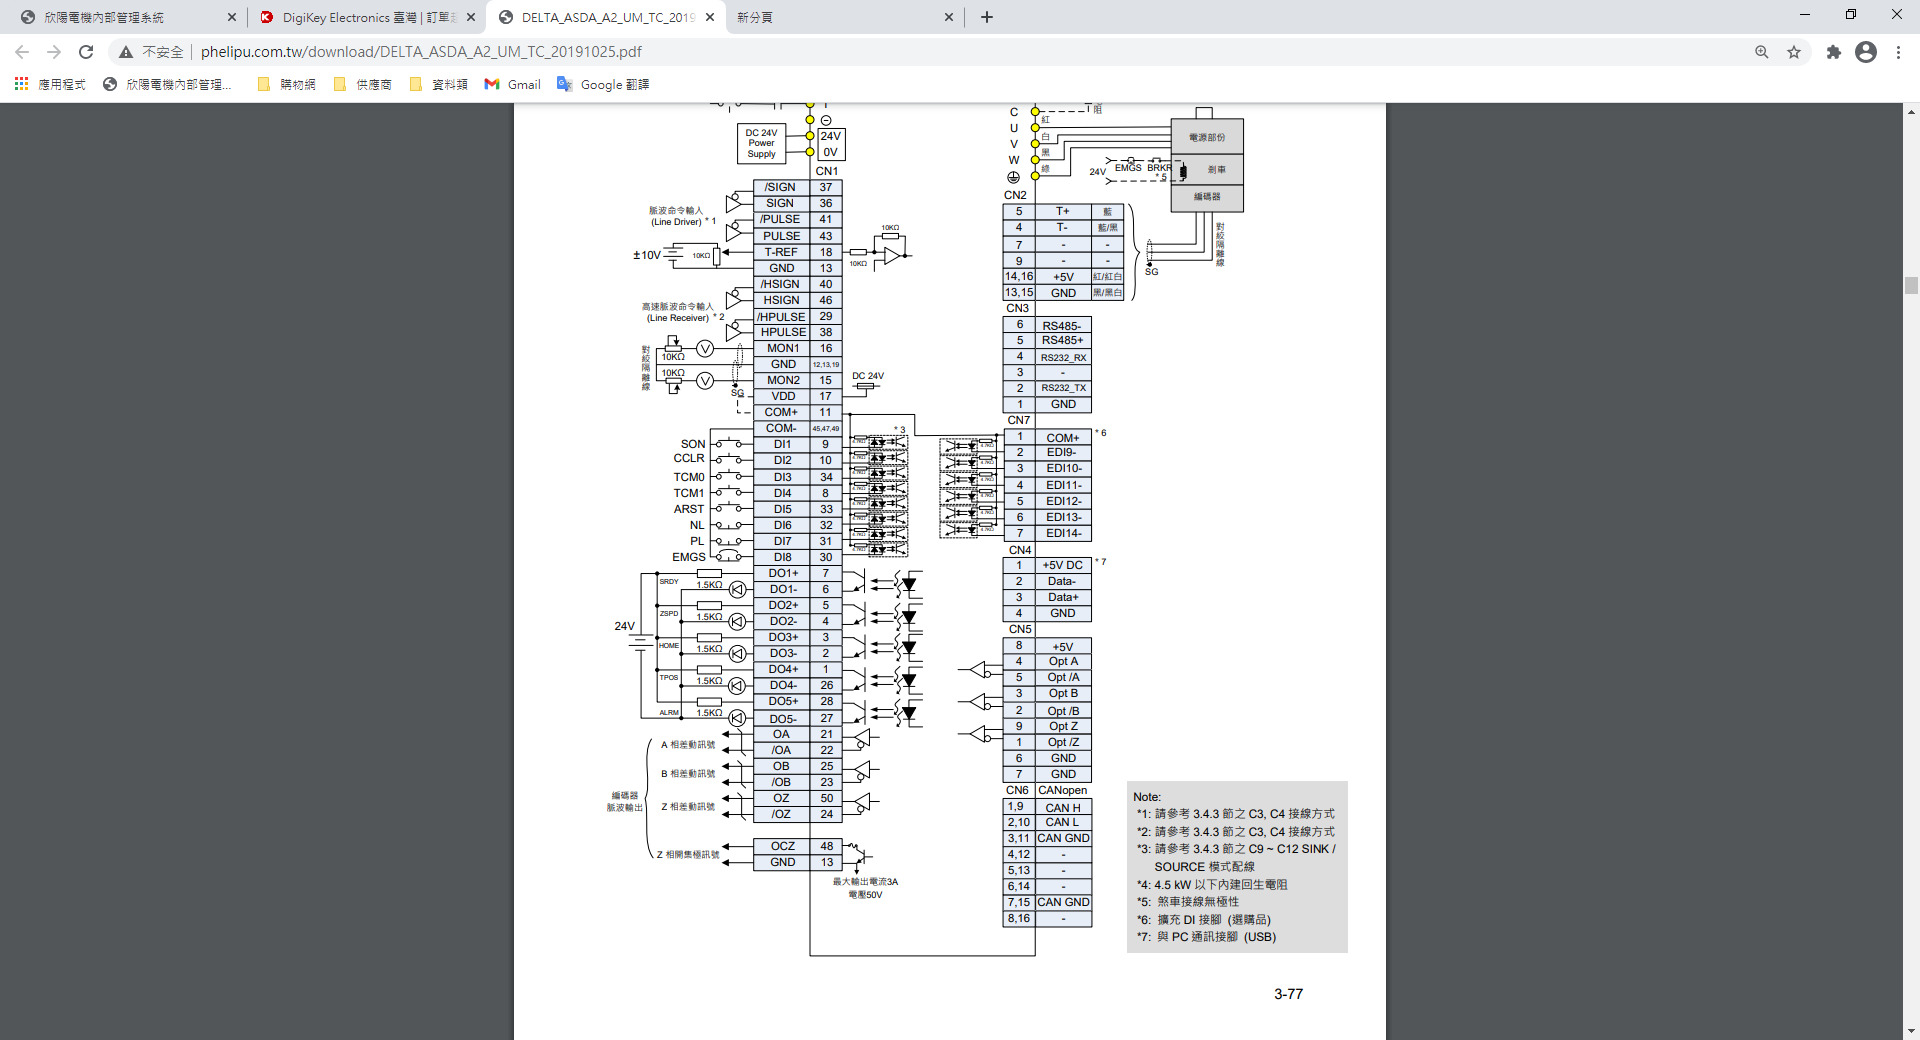Viewport: 1920px width, 1040px height.
Task: Open the Extensions puzzle icon
Action: [1833, 52]
